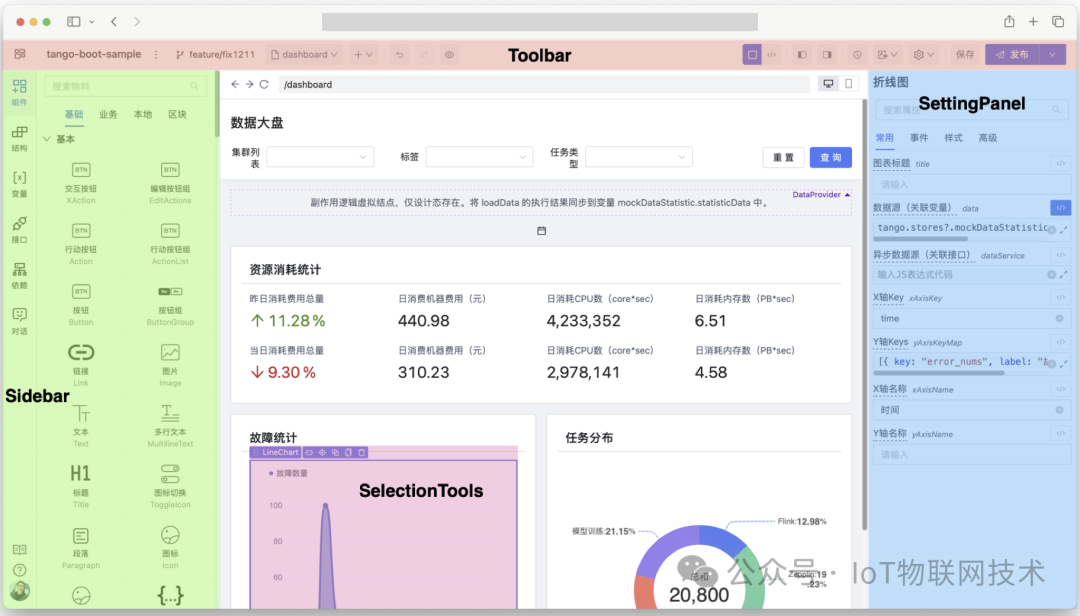Open the settings gear dropdown
Image resolution: width=1080 pixels, height=616 pixels.
(923, 54)
